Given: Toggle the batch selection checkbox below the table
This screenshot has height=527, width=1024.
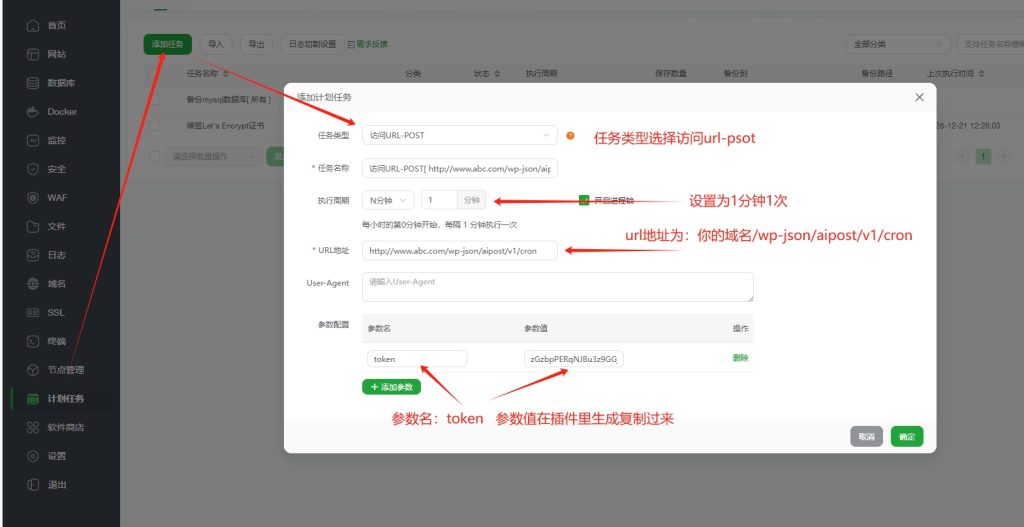Looking at the screenshot, I should point(154,157).
